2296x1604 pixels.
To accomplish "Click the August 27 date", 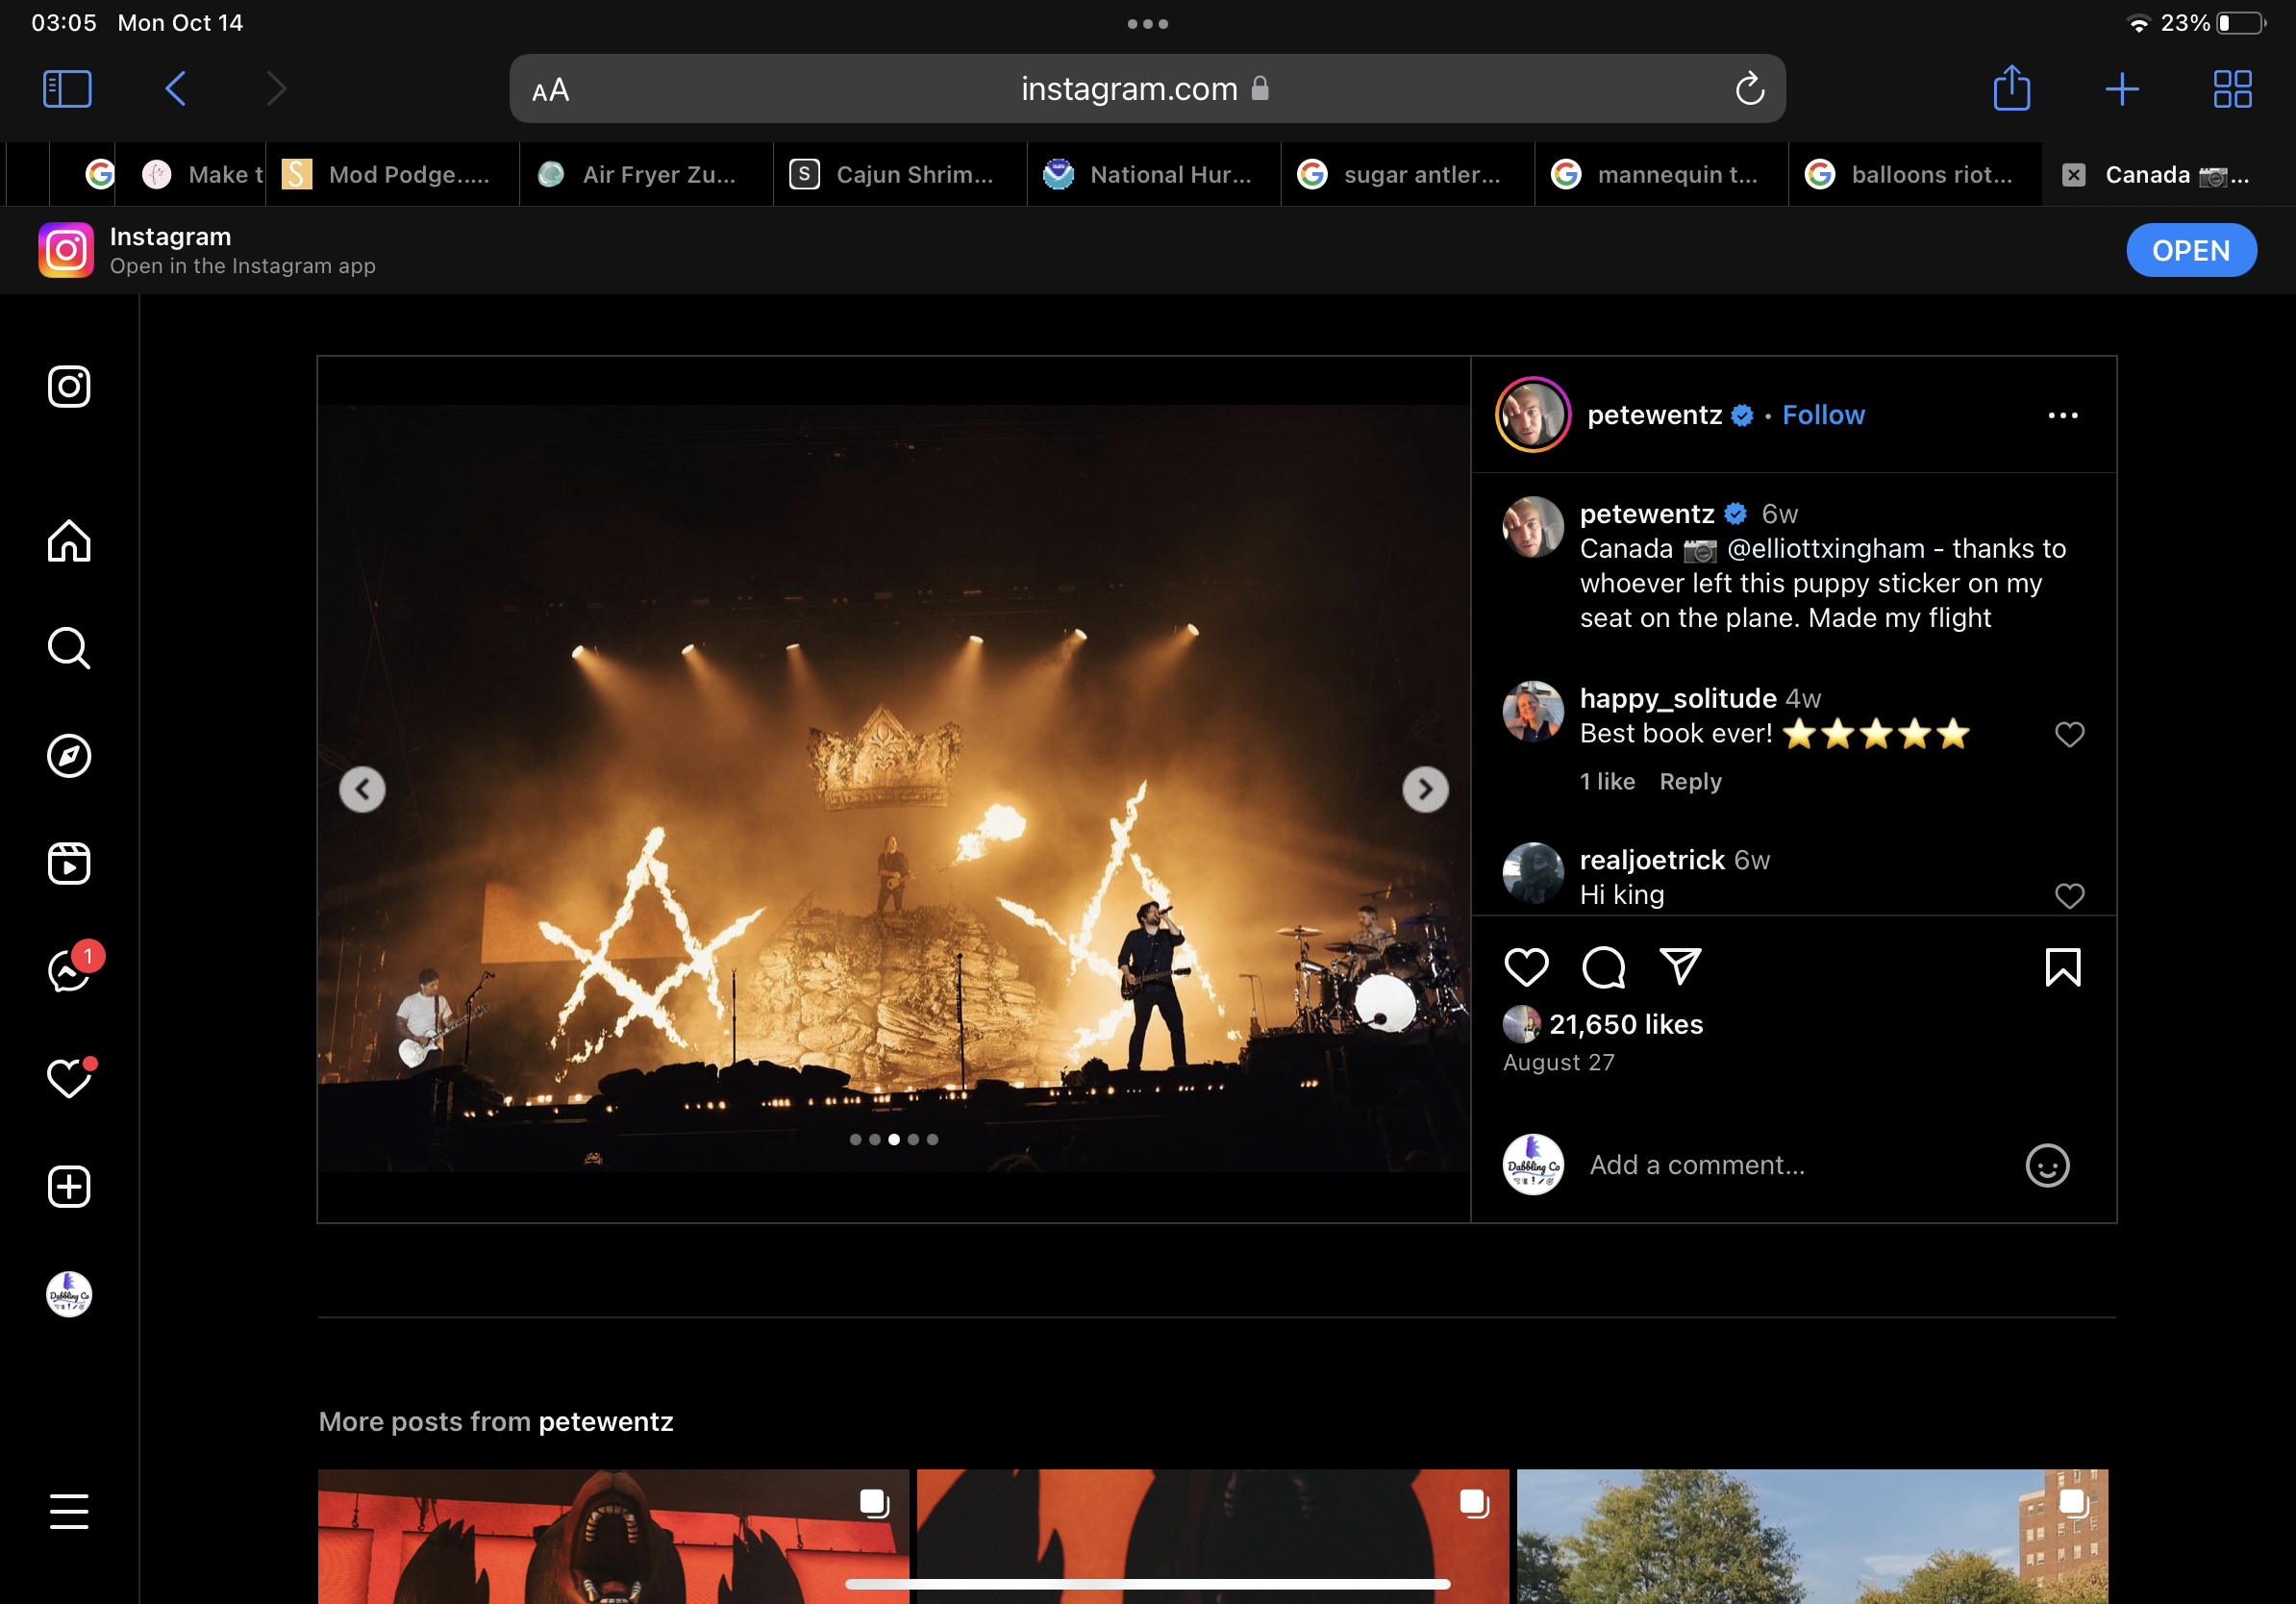I will tap(1558, 1062).
